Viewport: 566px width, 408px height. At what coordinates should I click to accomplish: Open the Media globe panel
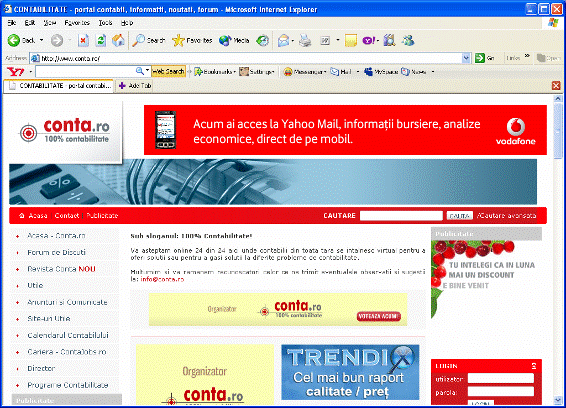point(225,40)
